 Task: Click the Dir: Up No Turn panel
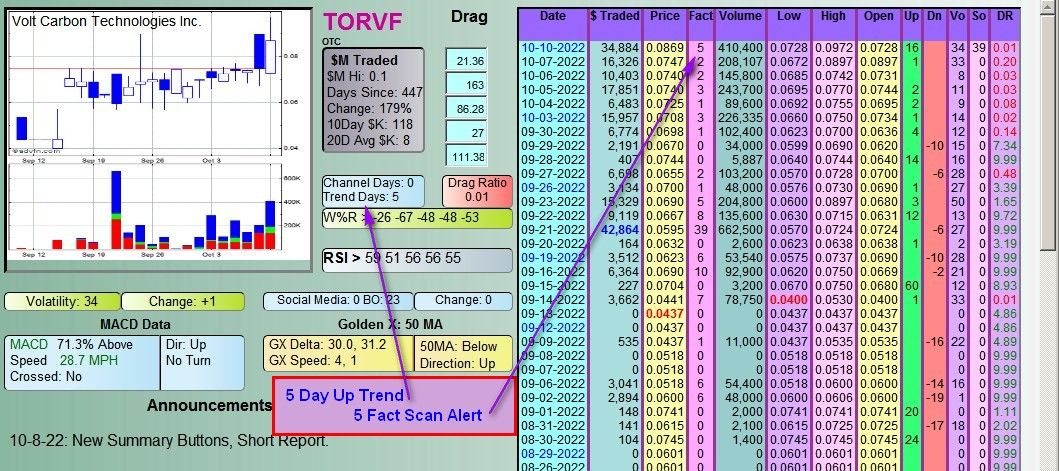(x=203, y=362)
